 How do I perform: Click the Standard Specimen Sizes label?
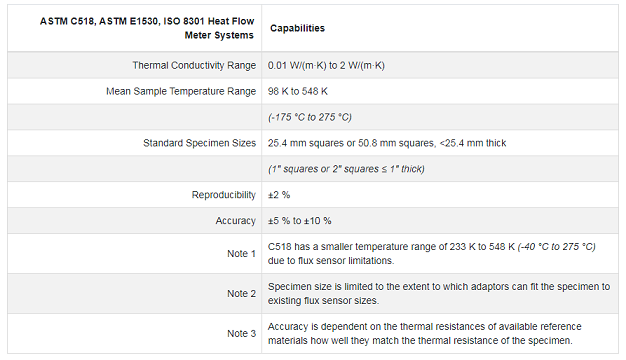(199, 143)
